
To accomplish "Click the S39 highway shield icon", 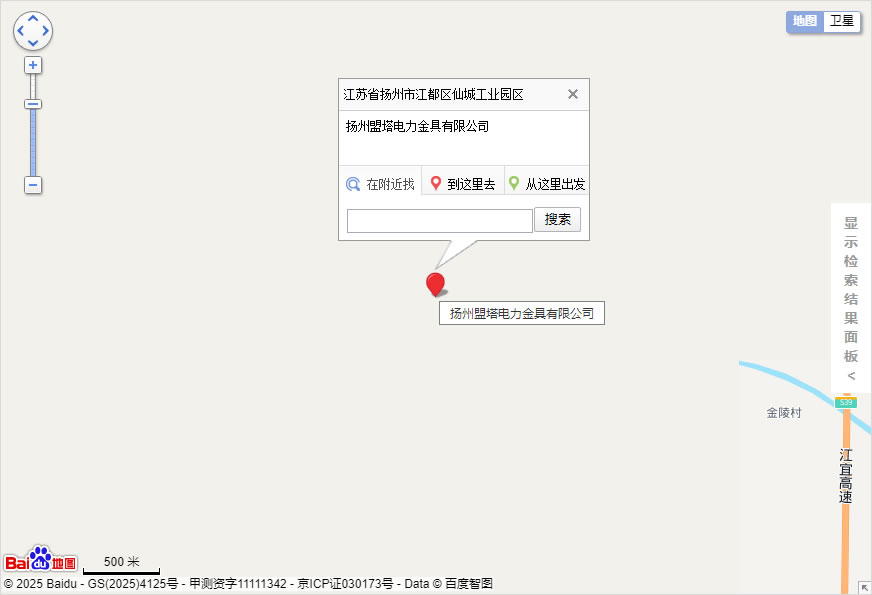I will coord(846,402).
